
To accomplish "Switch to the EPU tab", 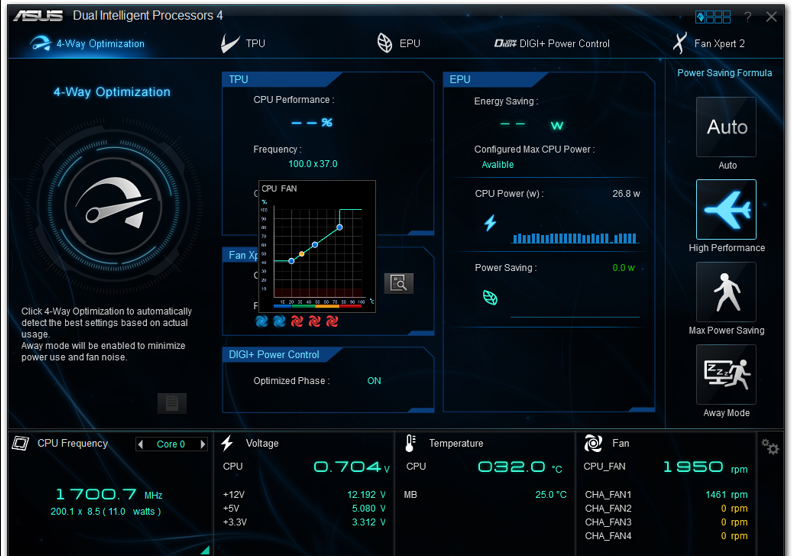I will (399, 44).
